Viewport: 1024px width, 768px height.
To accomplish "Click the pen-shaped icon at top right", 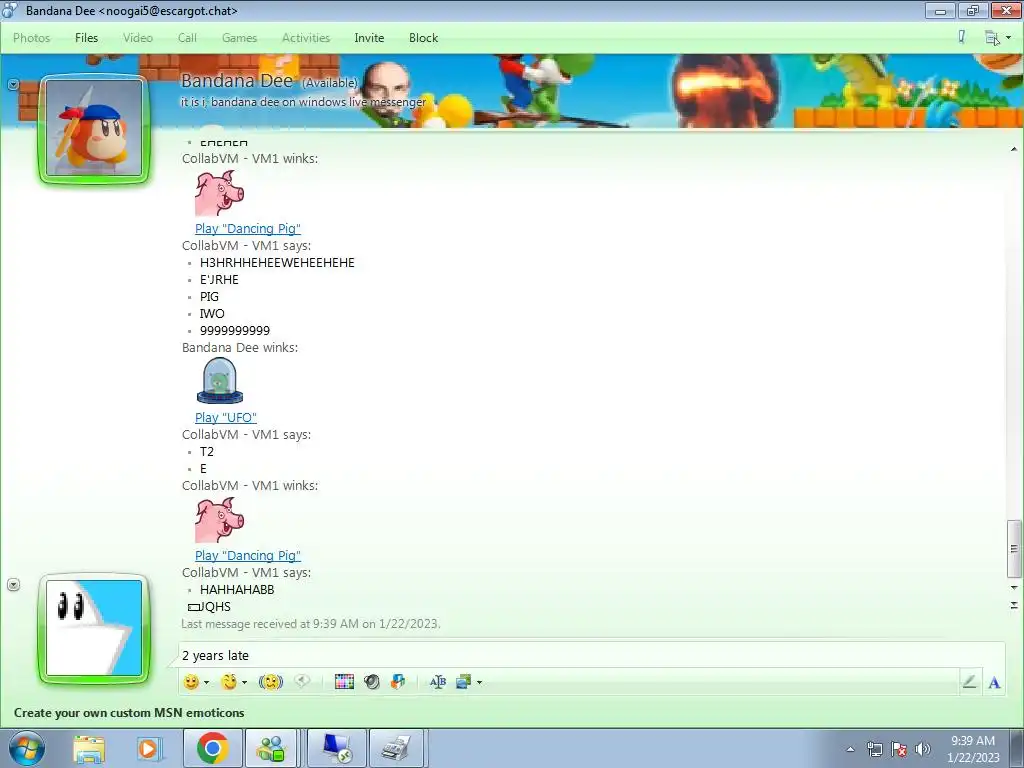I will point(961,37).
